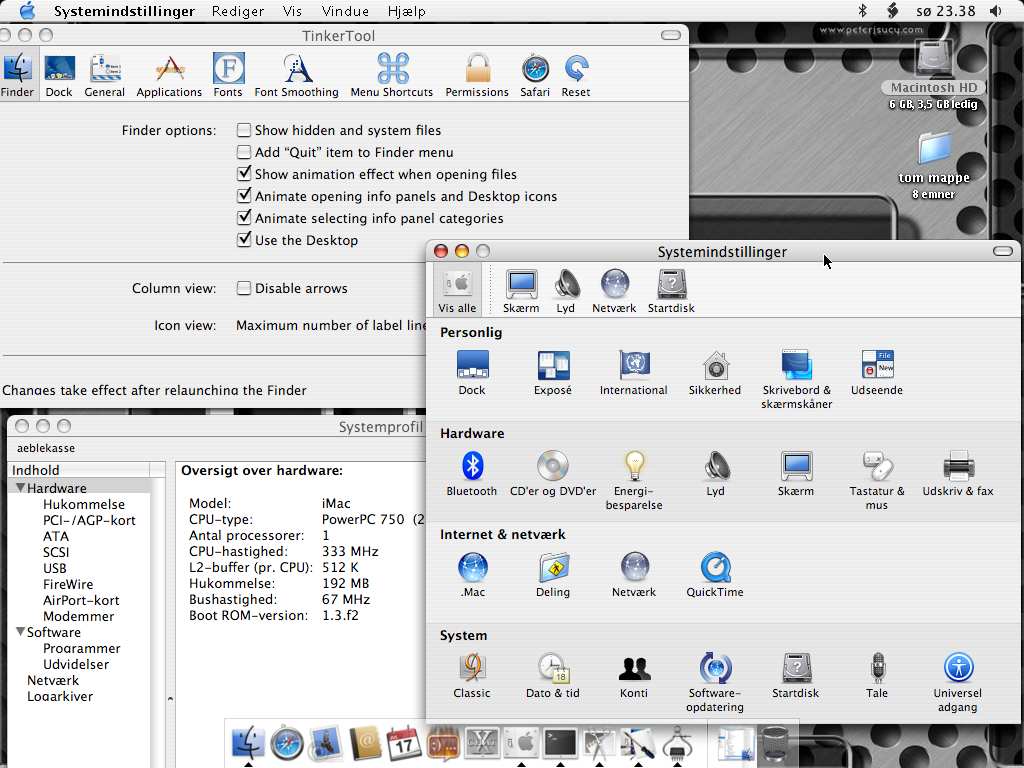
Task: Open the Exposé preference pane
Action: [x=553, y=366]
